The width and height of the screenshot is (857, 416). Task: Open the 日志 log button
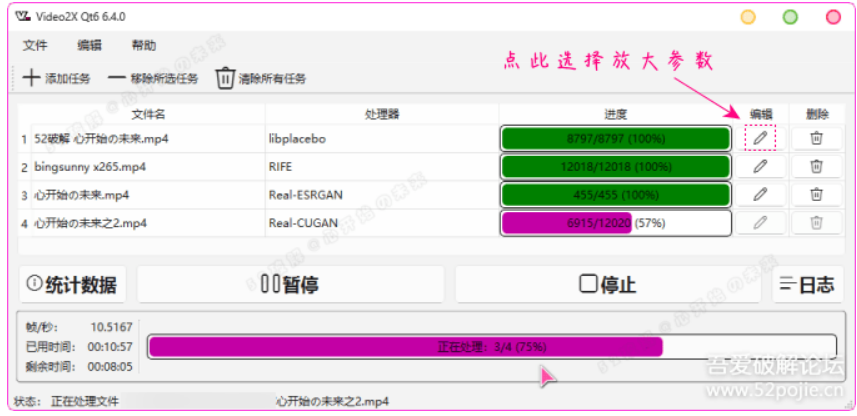[x=807, y=284]
